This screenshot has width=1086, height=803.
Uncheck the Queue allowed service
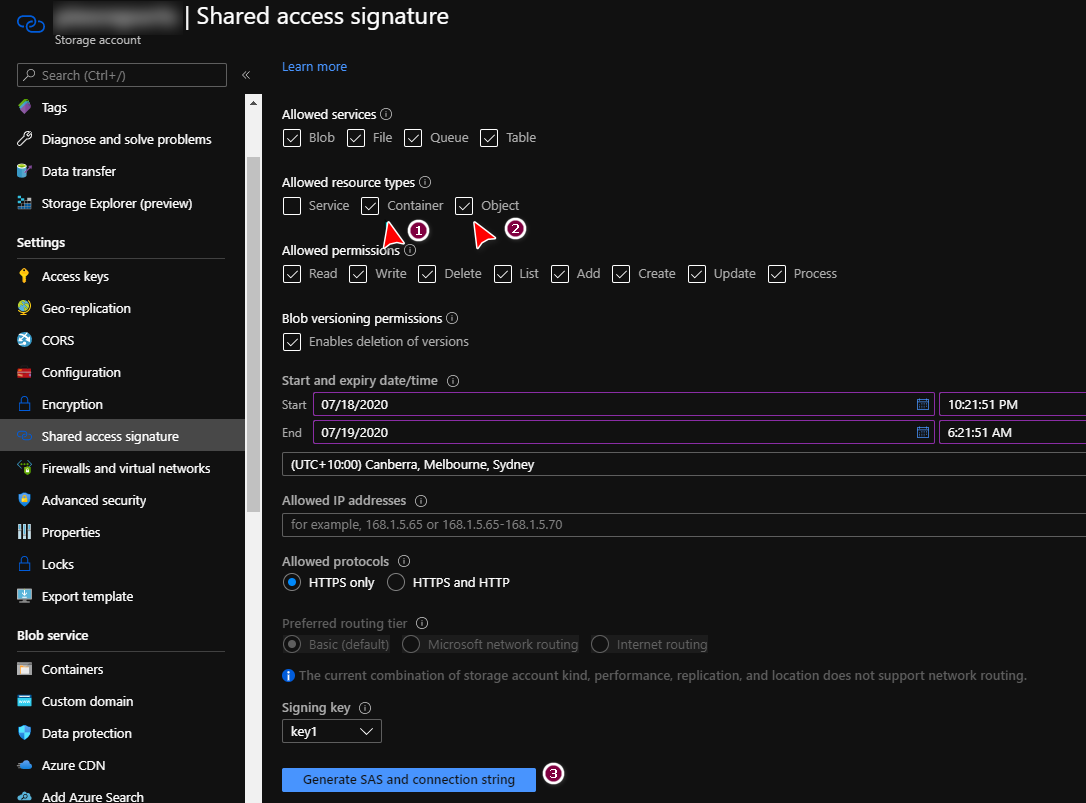pos(413,137)
